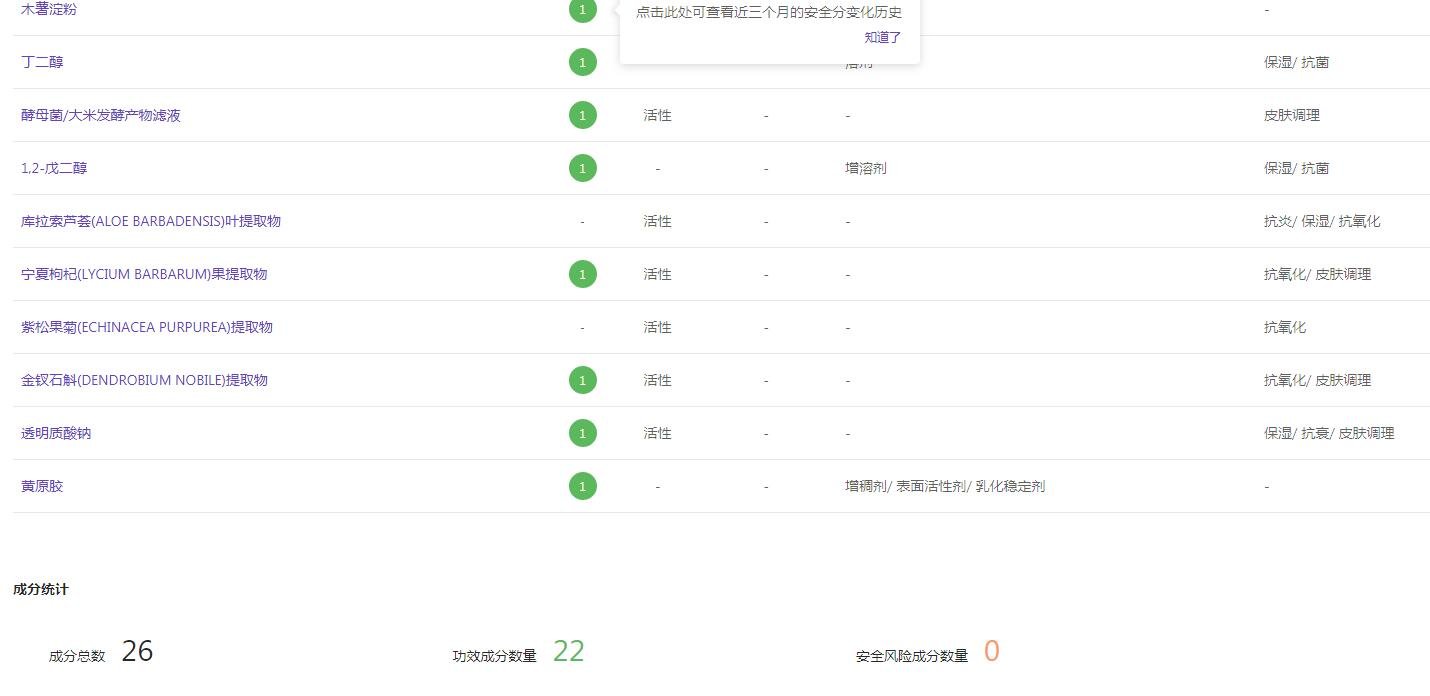Viewport: 1430px width, 696px height.
Task: Click safety score badge for 木薯淀粉
Action: [582, 10]
